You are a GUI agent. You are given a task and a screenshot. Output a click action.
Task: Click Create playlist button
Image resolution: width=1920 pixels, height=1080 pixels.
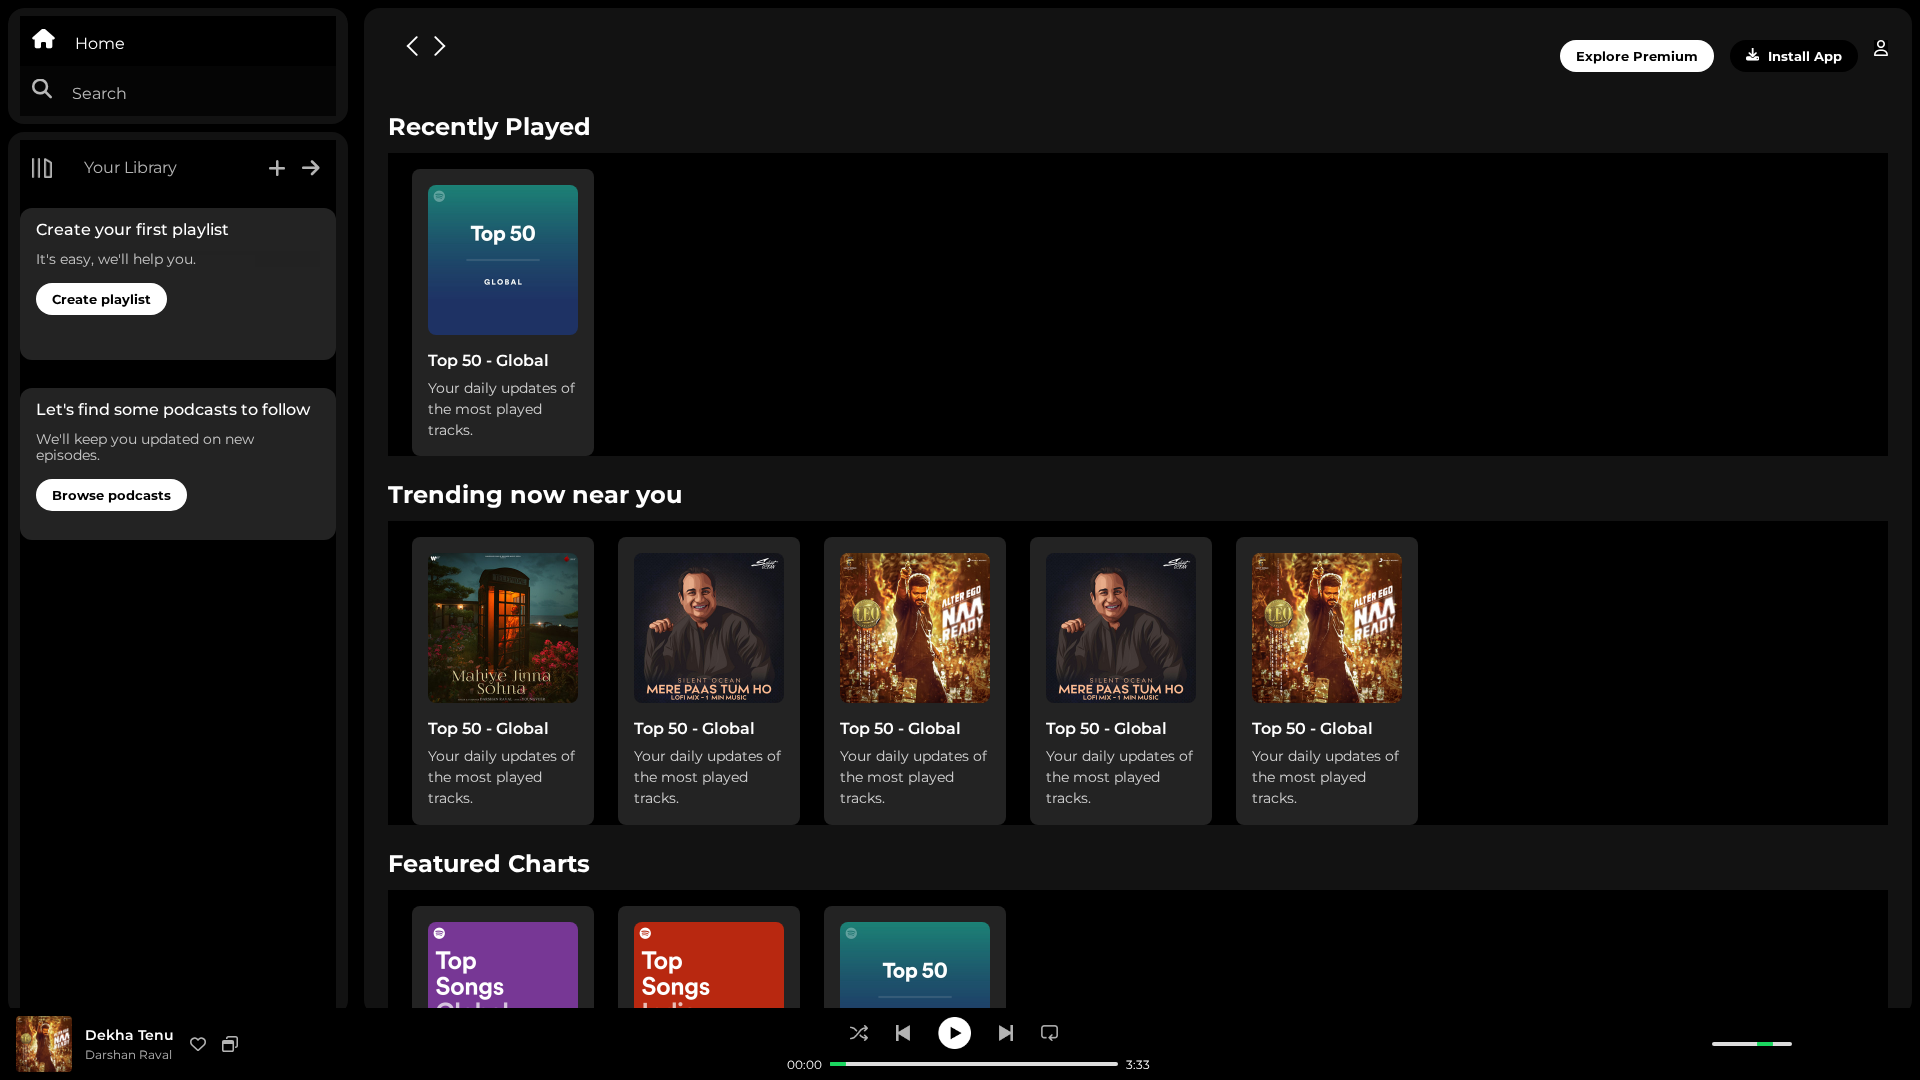coord(101,299)
